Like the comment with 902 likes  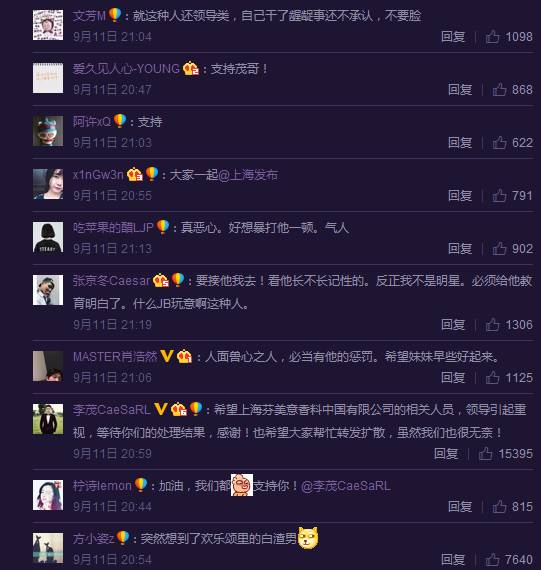pyautogui.click(x=499, y=249)
